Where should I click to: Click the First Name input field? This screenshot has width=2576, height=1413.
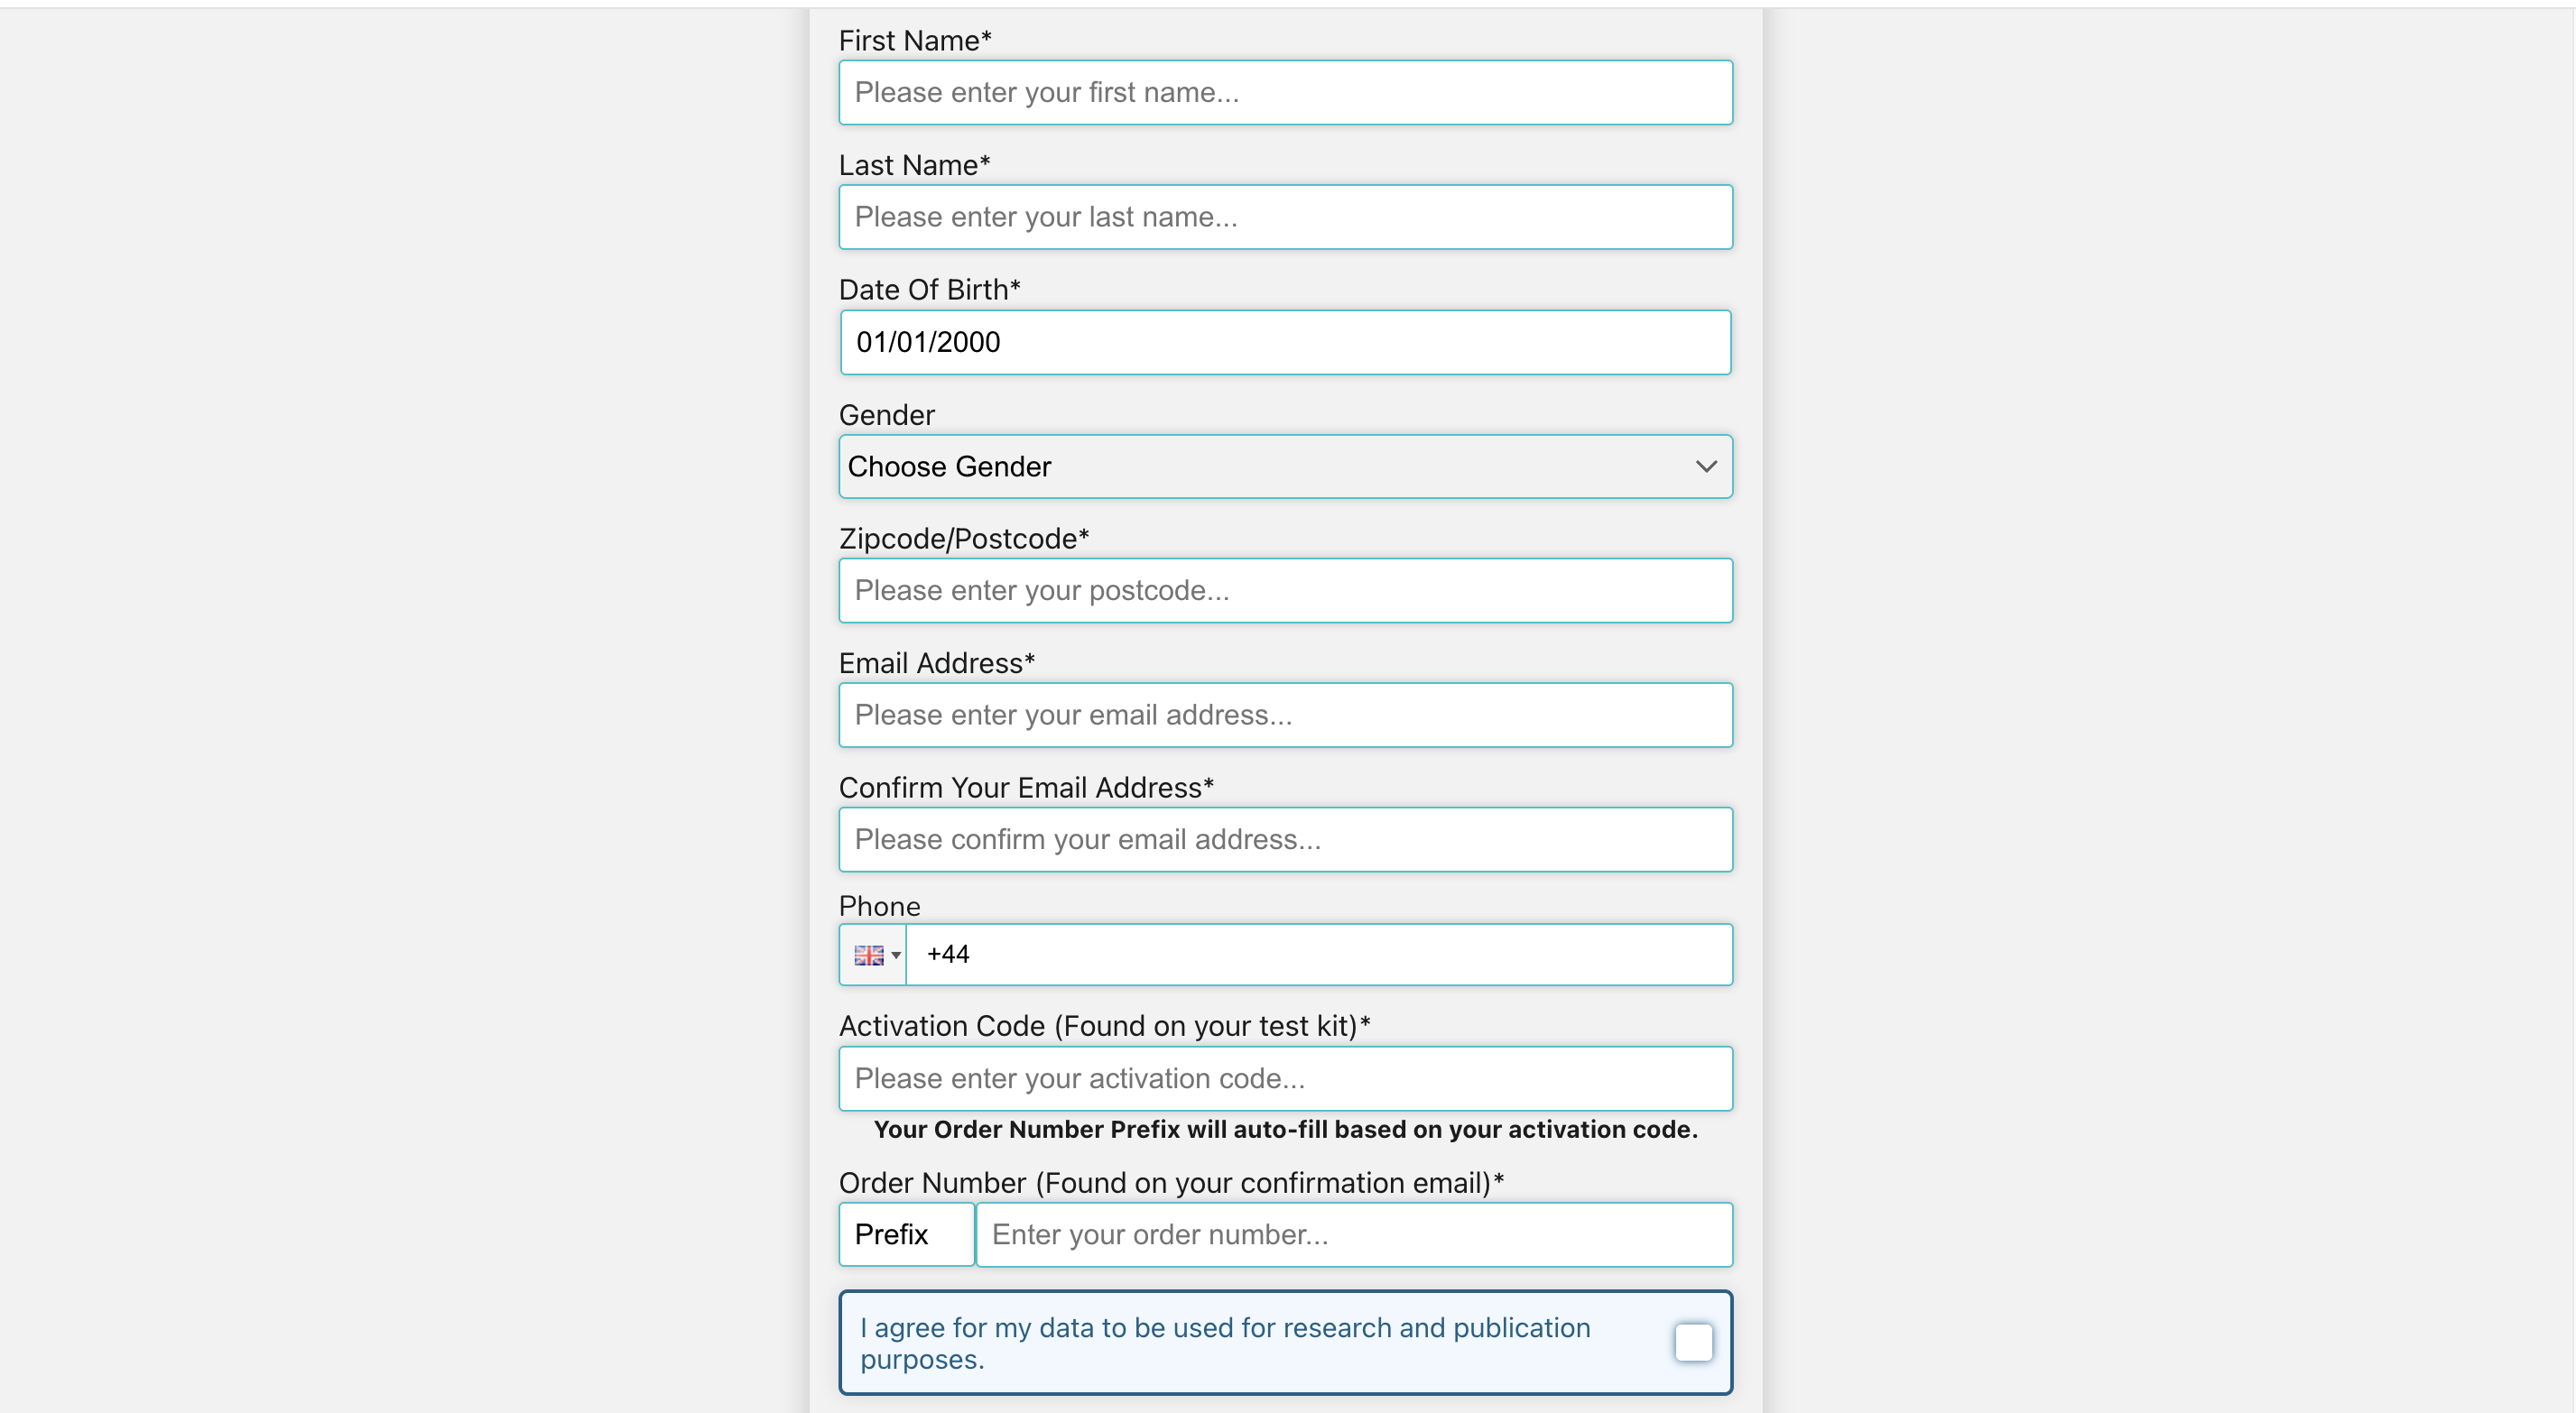pos(1284,92)
